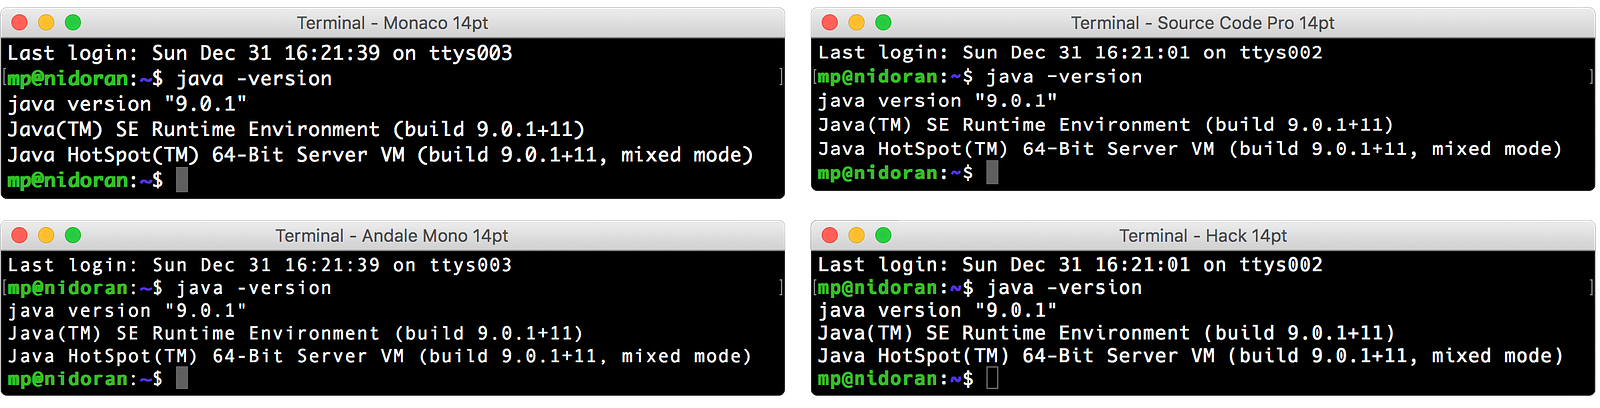Image resolution: width=1600 pixels, height=408 pixels.
Task: Click 'java -version' command in Monaco terminal
Action: 254,78
